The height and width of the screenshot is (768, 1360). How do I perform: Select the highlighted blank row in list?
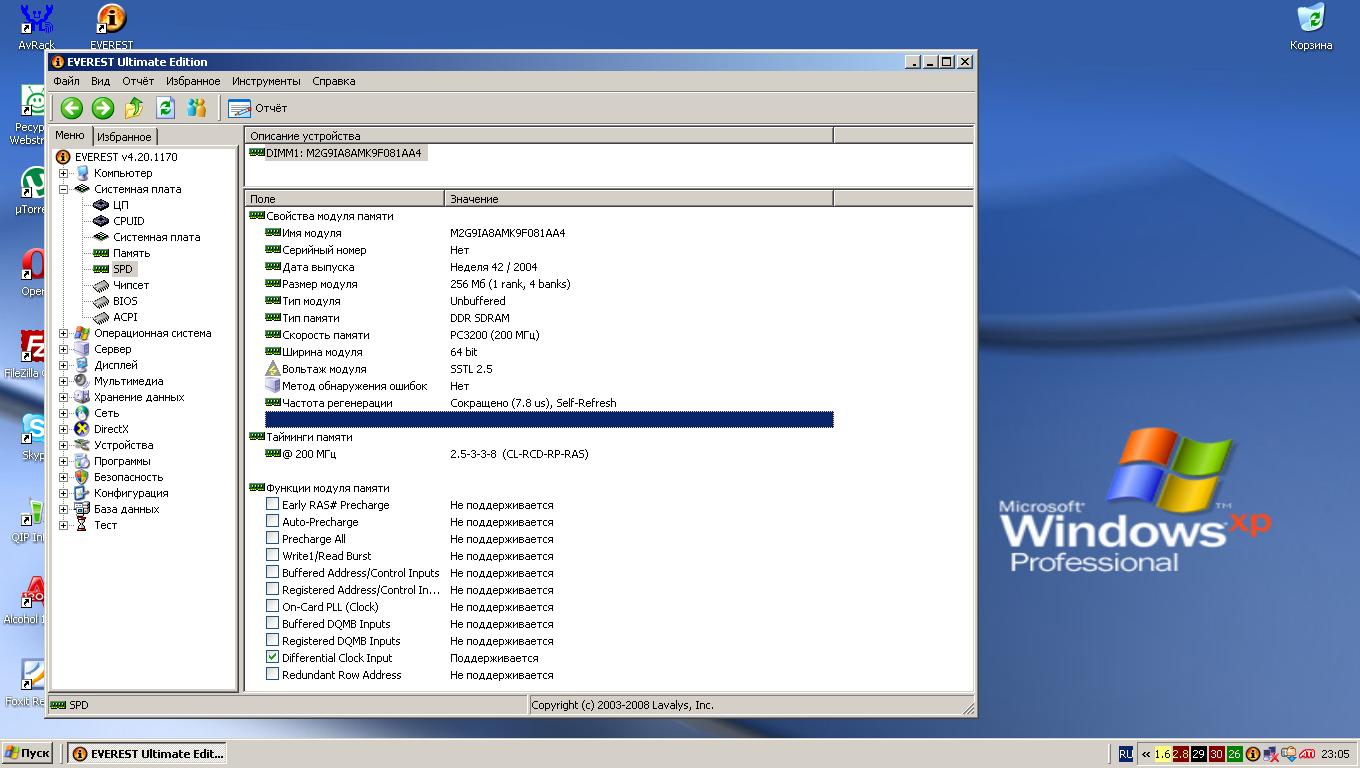pos(549,420)
